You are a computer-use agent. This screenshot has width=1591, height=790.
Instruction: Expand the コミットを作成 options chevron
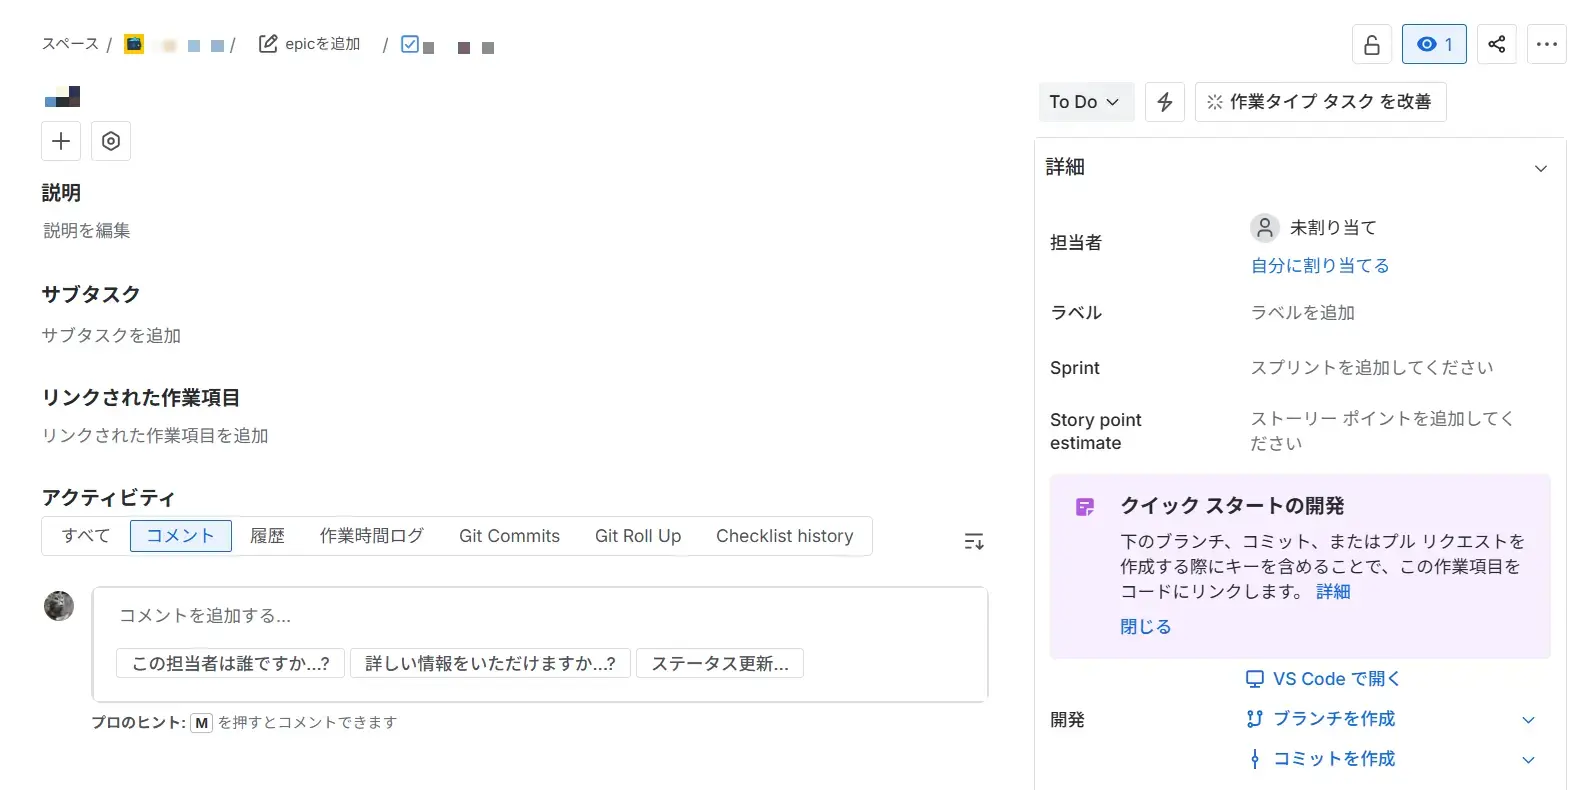(1528, 760)
